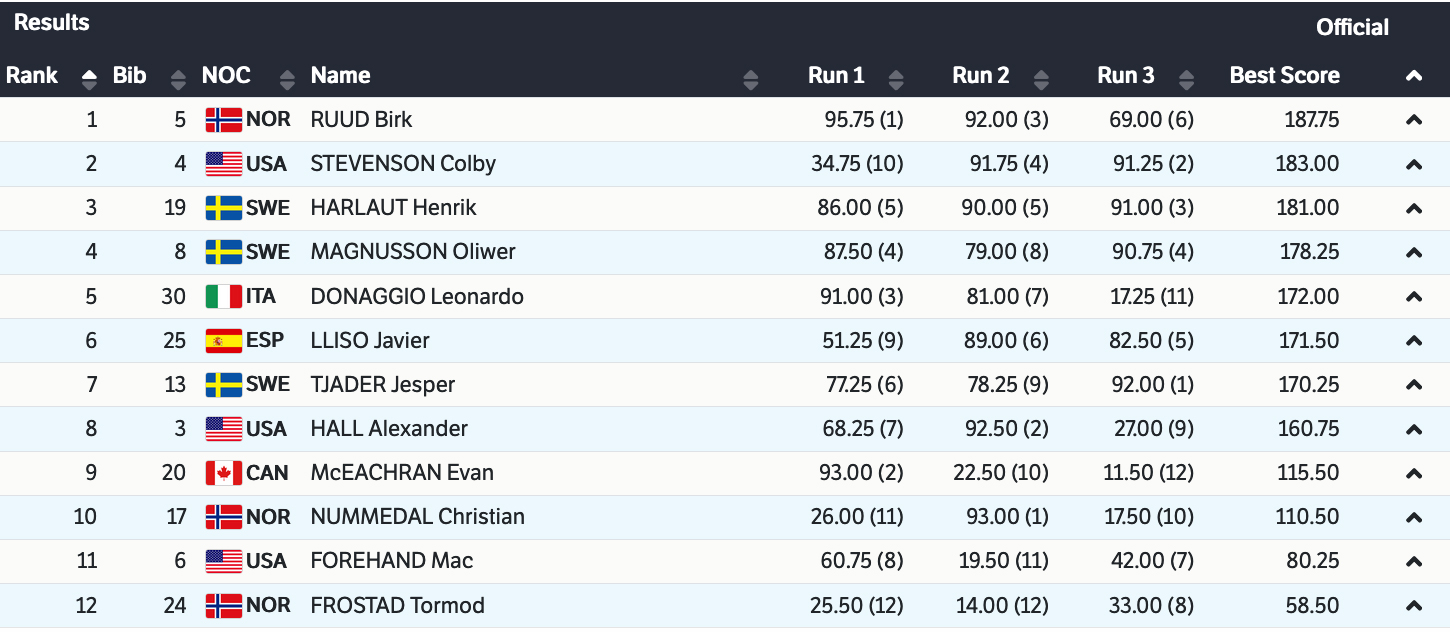Sort table by Bib number arrows

[x=178, y=78]
